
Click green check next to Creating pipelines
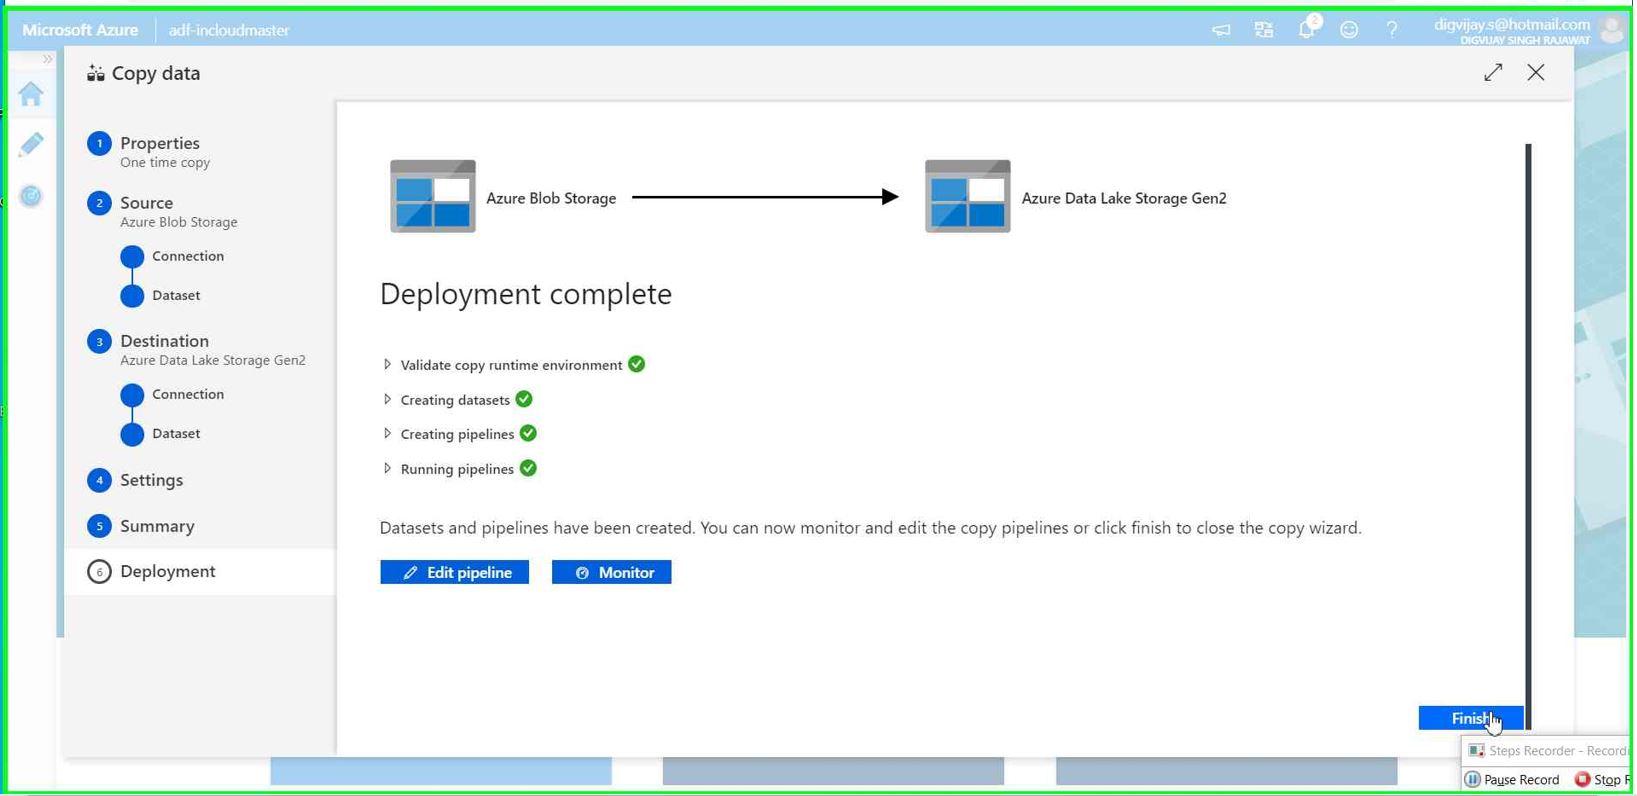528,434
